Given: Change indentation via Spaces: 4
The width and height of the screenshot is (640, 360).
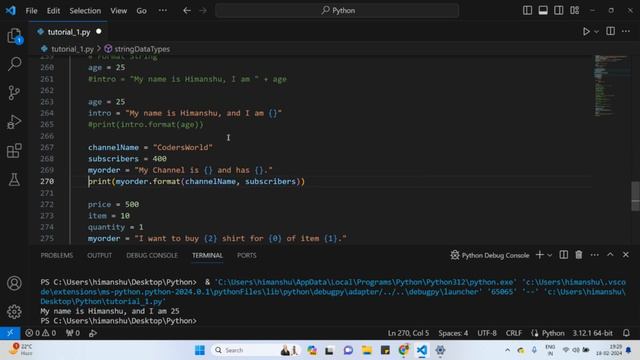Looking at the screenshot, I should 453,333.
